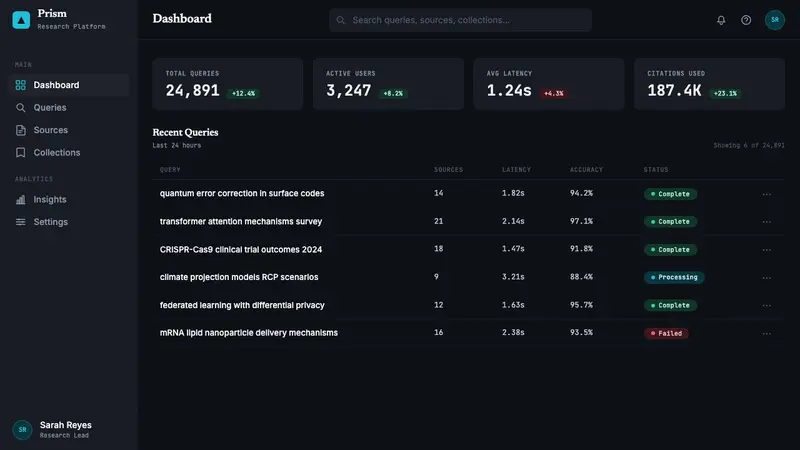This screenshot has width=800, height=450.
Task: Open Dashboard in the sidebar
Action: click(69, 85)
